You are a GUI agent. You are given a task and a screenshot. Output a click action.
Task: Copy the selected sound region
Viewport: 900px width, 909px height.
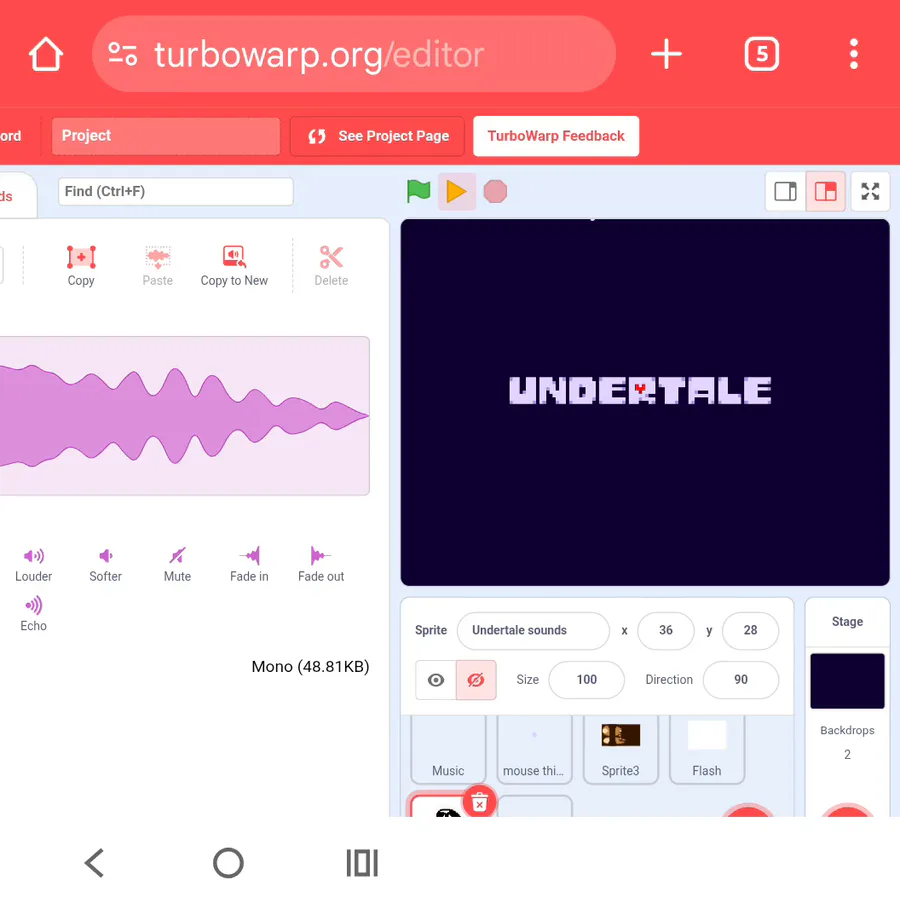click(x=81, y=266)
